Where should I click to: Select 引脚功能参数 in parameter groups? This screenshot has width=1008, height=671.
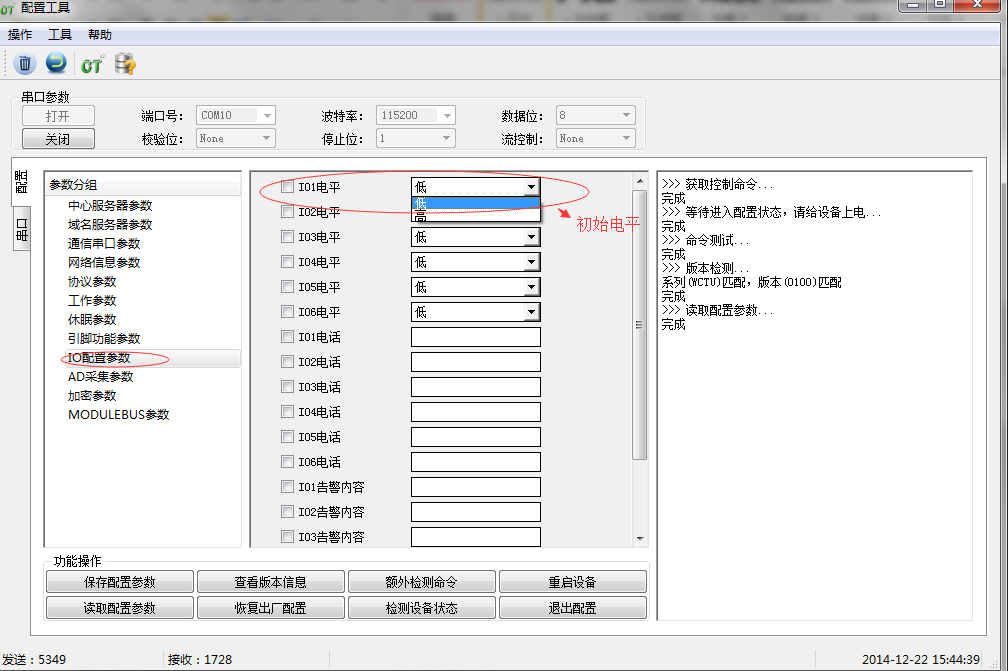point(104,339)
